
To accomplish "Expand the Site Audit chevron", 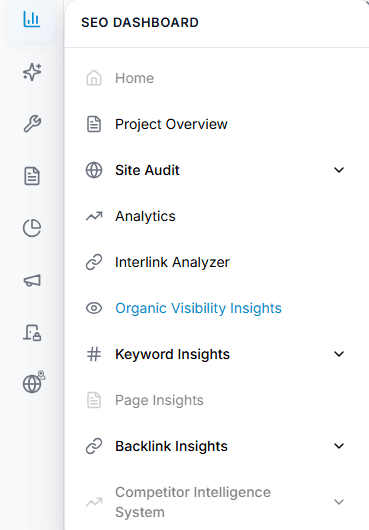I will (339, 170).
